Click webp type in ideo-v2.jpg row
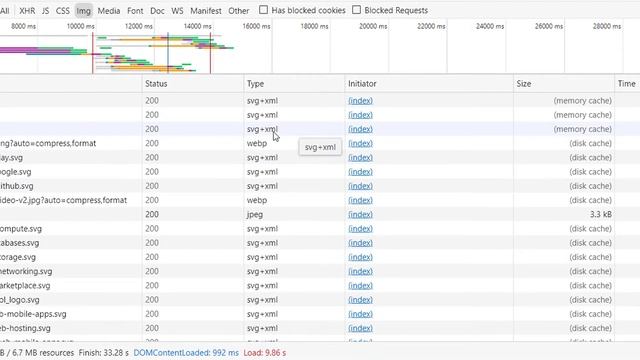 [257, 200]
